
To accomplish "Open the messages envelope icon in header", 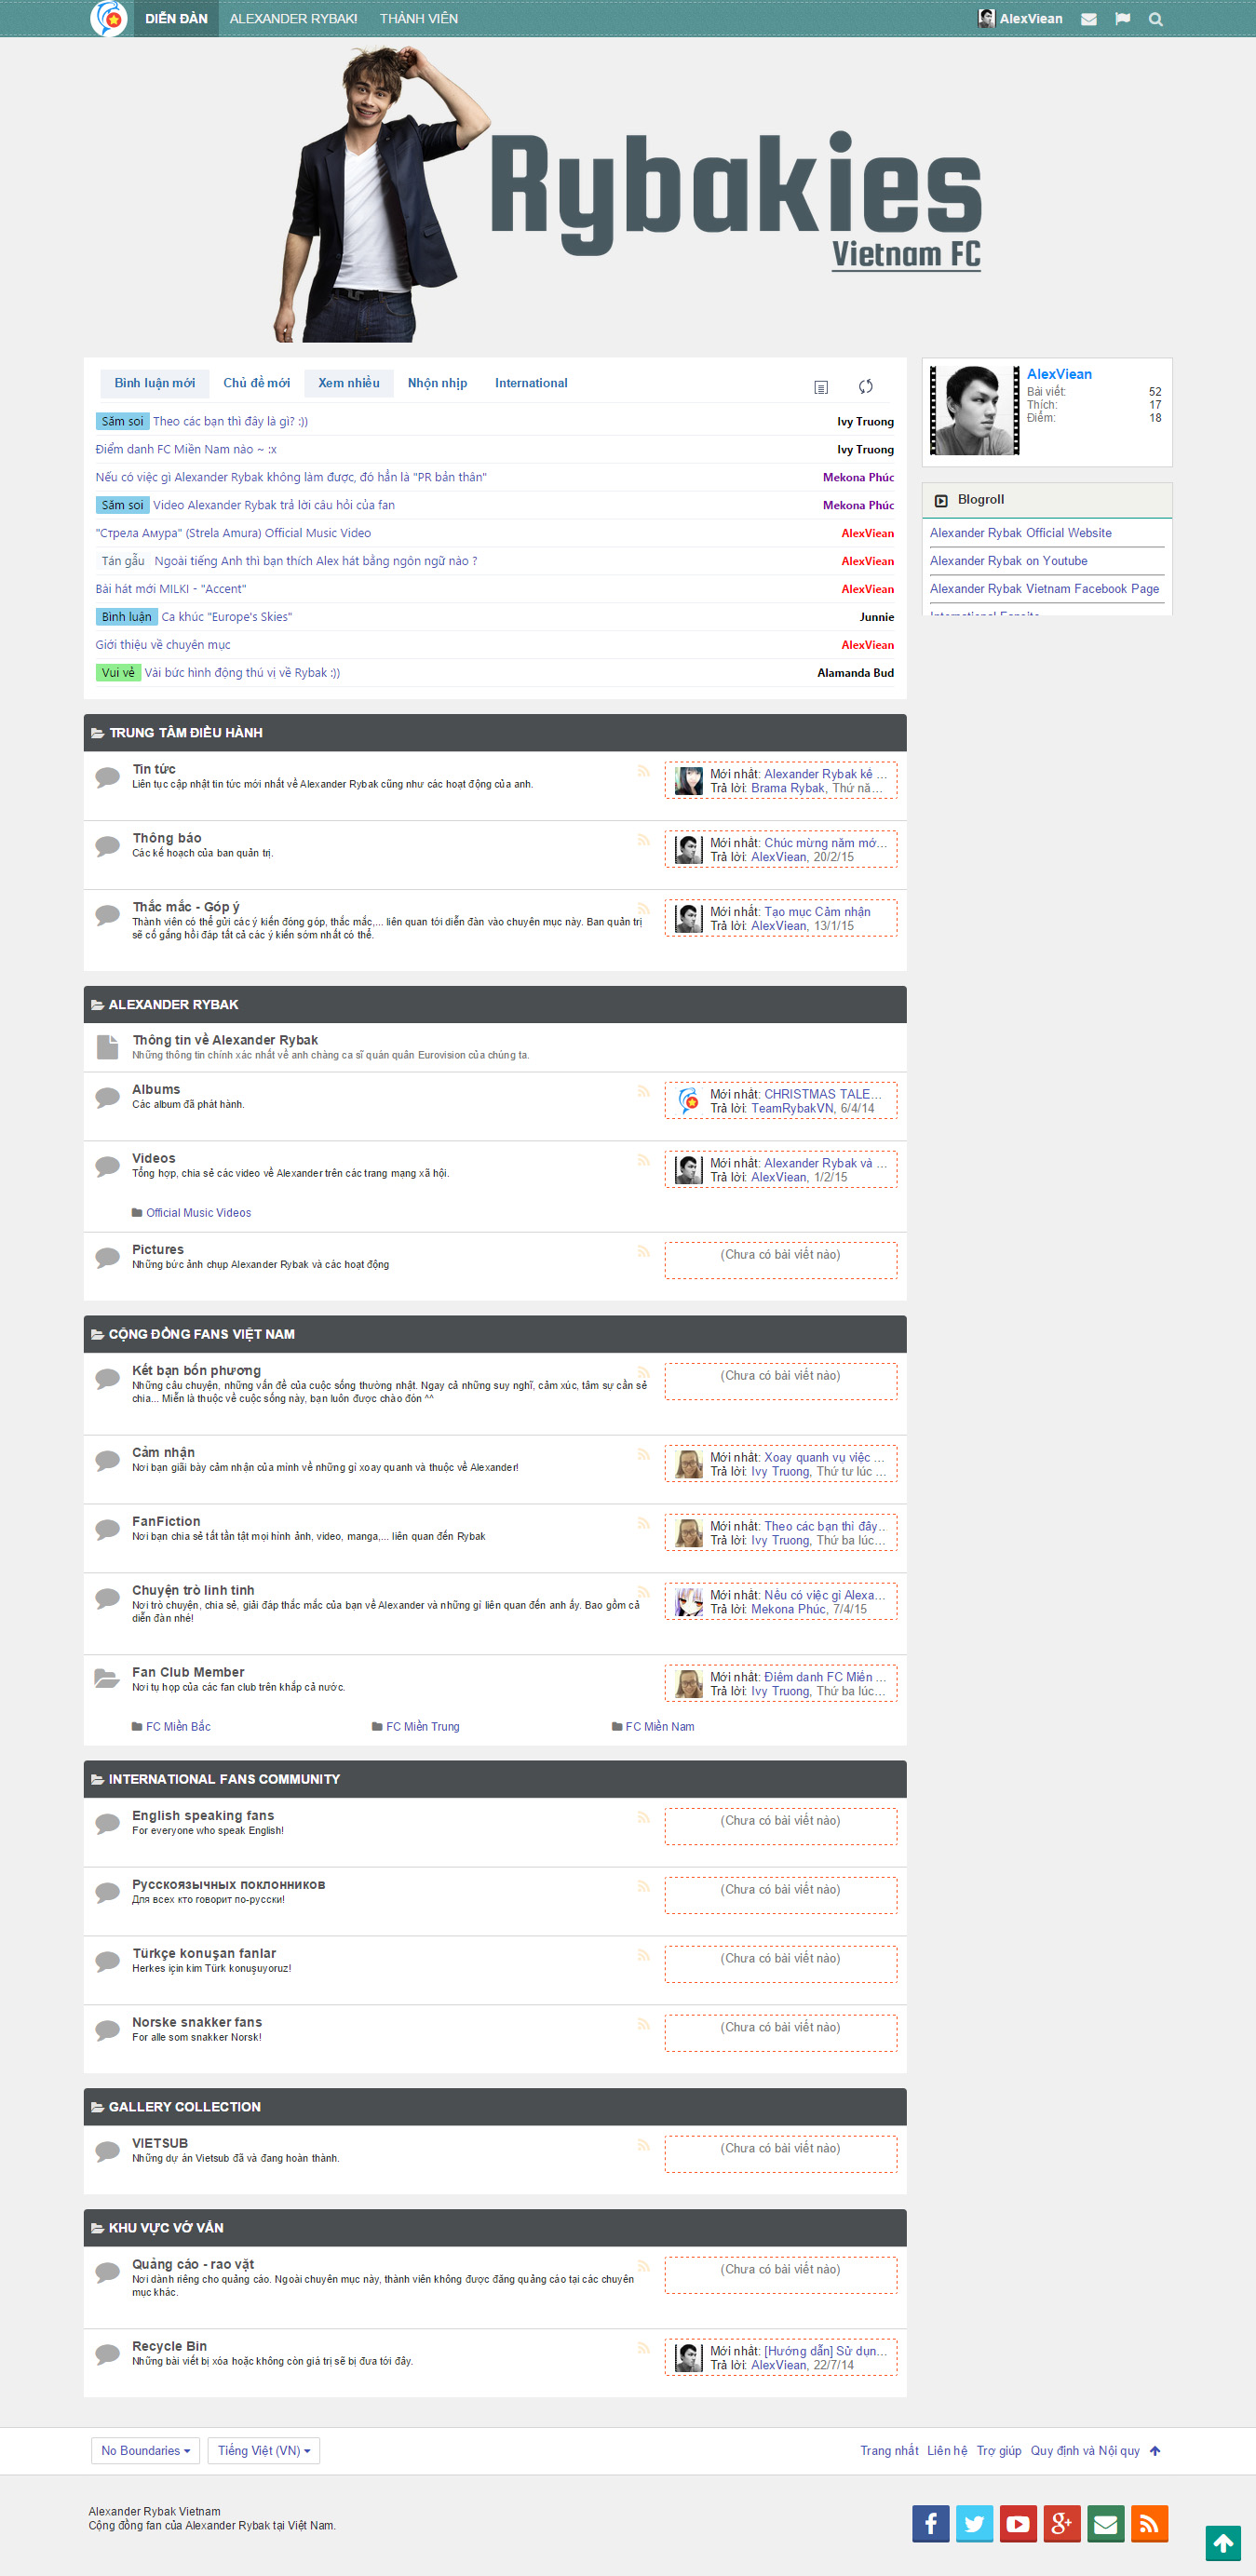I will (1089, 19).
